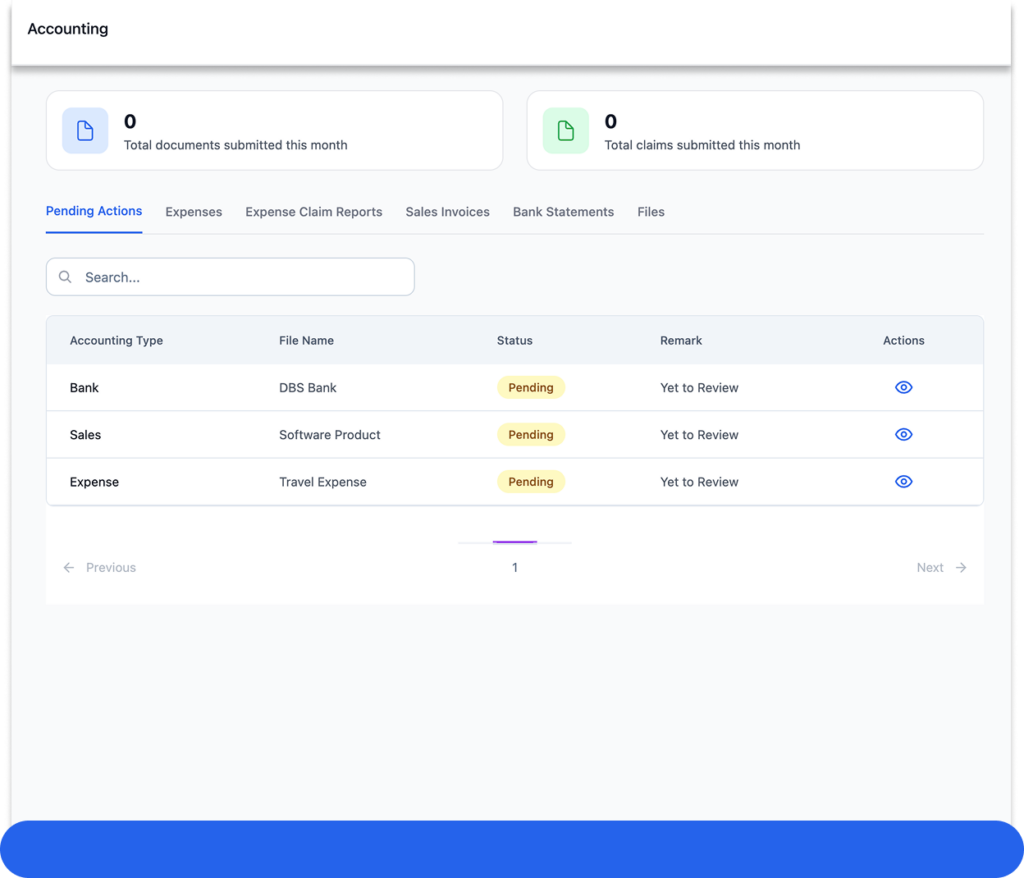Switch to the Pending Actions tab

[94, 211]
